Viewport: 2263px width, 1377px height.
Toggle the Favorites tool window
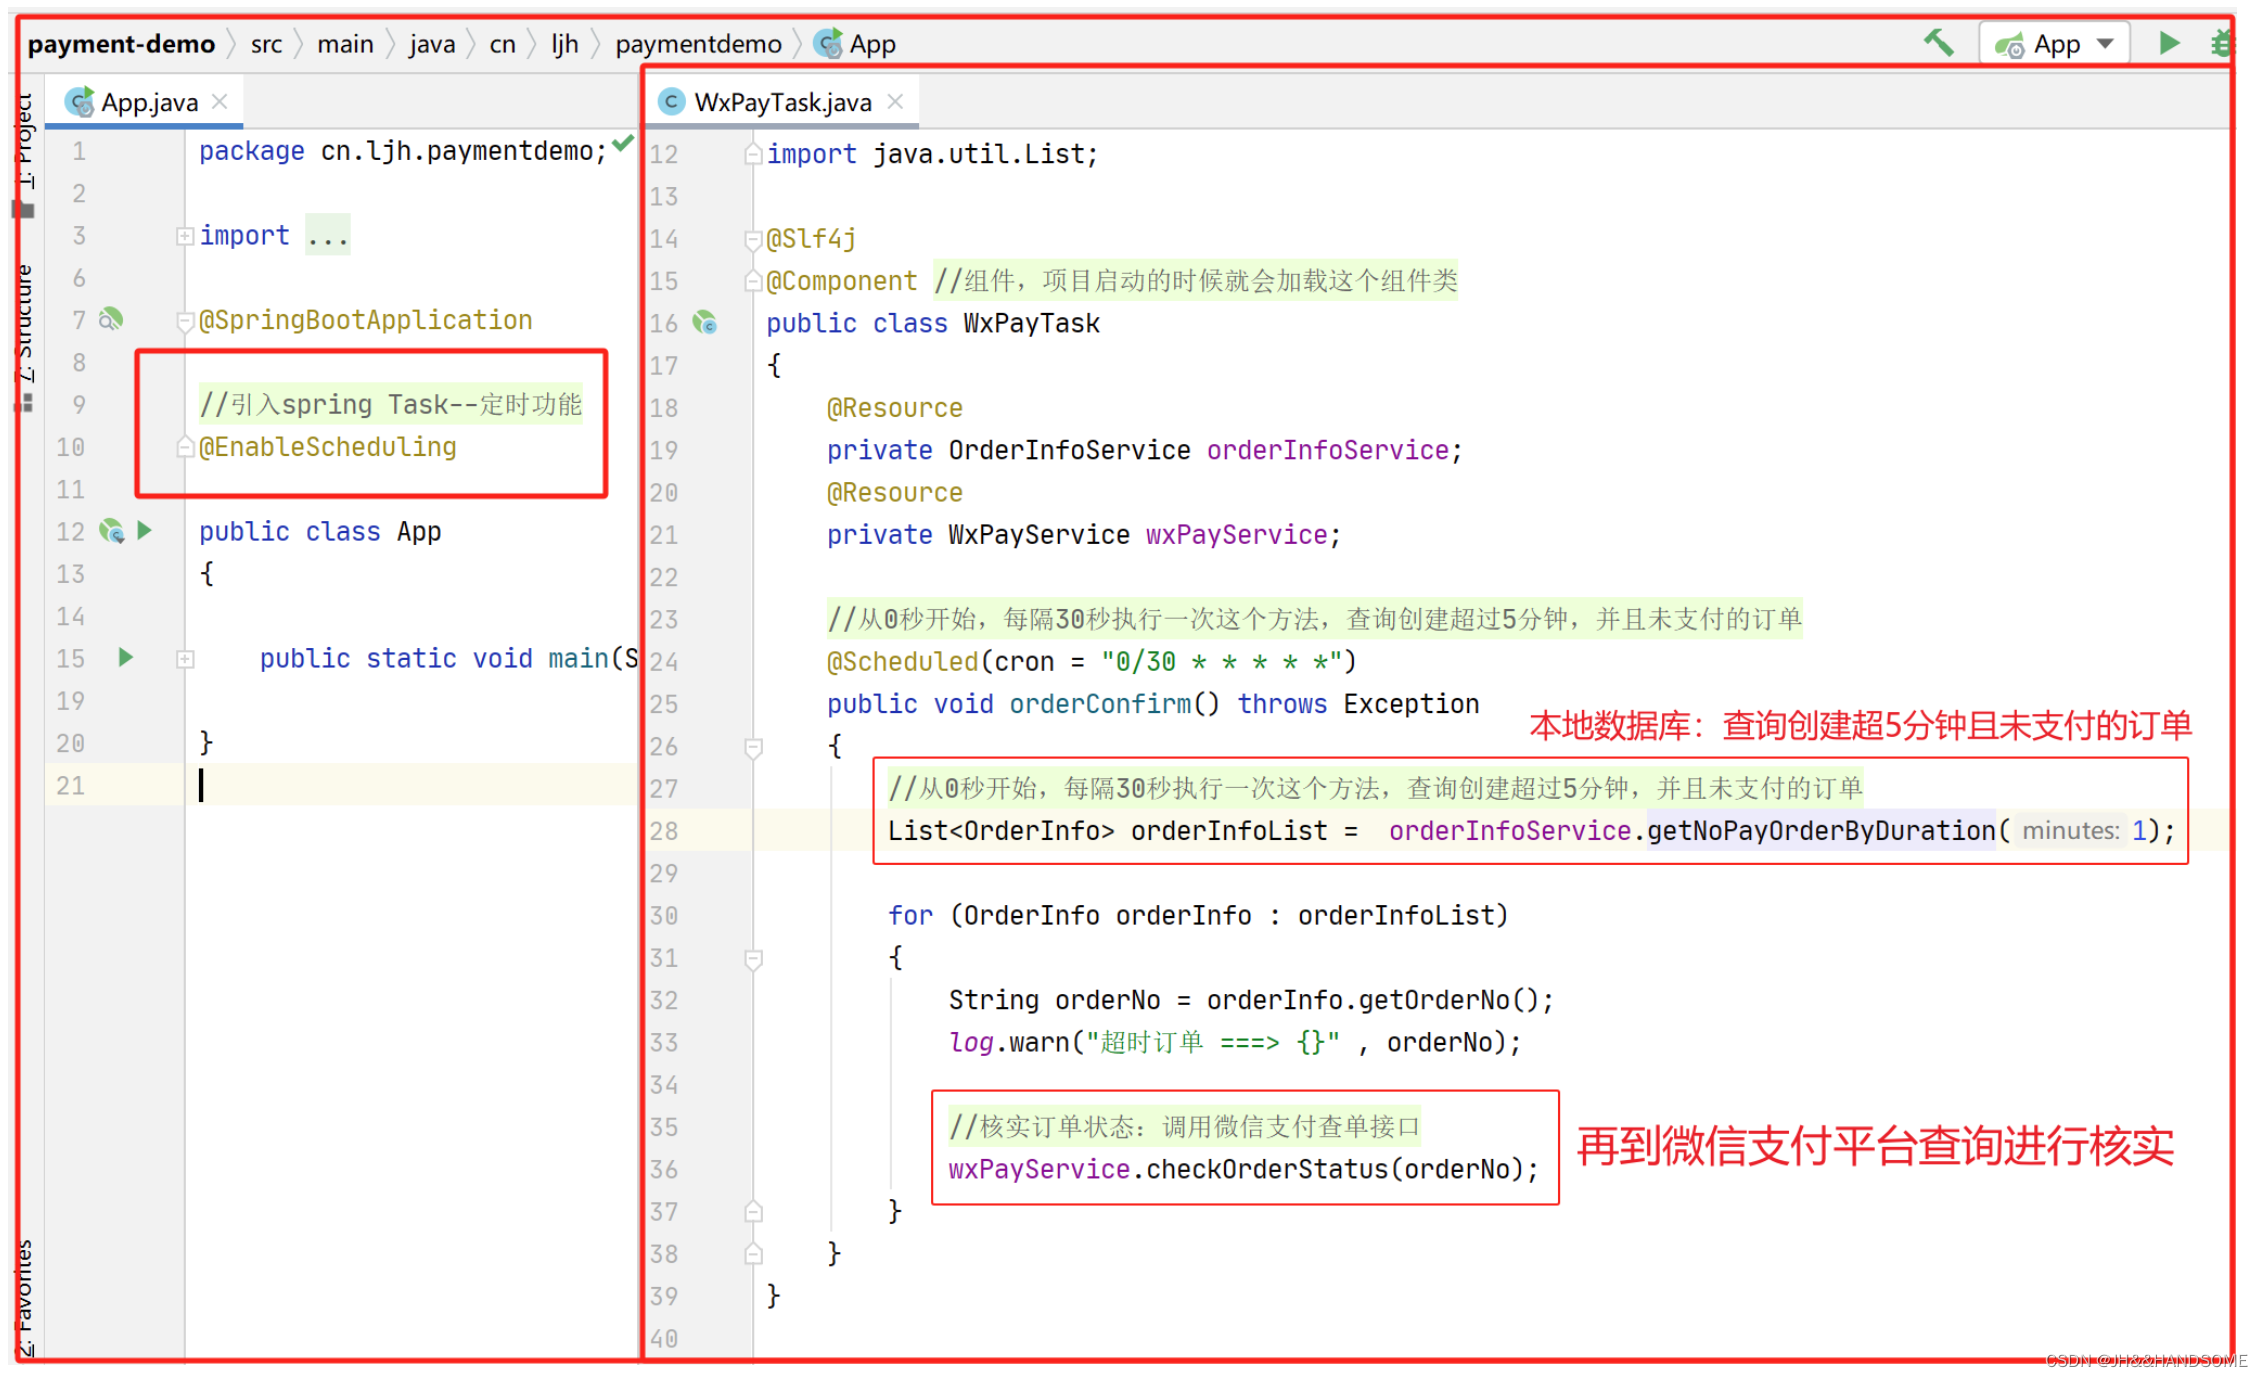[x=24, y=1297]
